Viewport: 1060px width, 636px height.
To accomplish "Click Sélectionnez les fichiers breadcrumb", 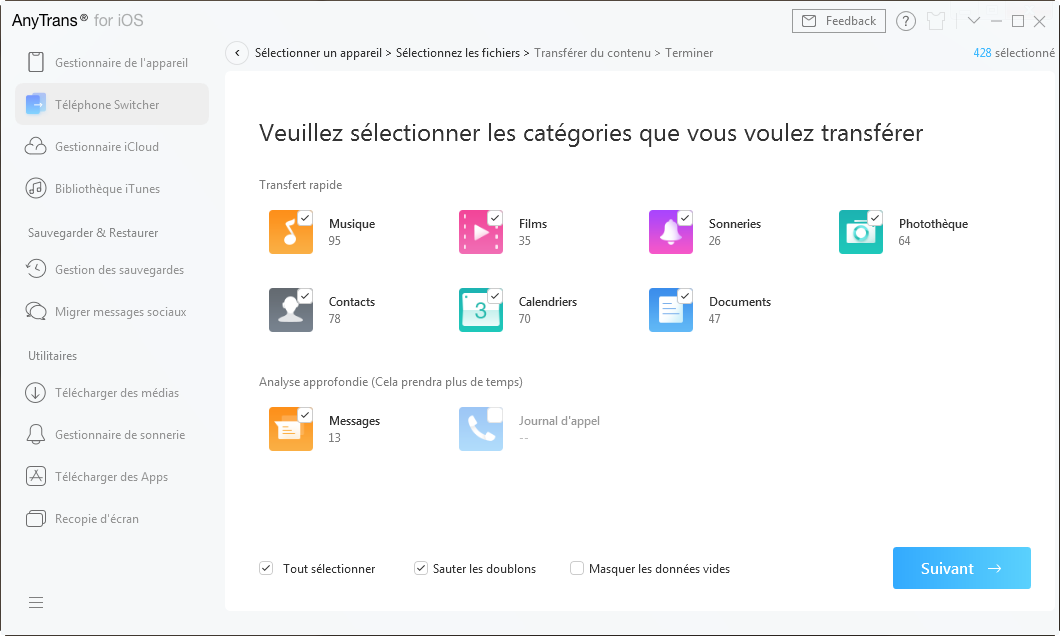I will [x=458, y=53].
